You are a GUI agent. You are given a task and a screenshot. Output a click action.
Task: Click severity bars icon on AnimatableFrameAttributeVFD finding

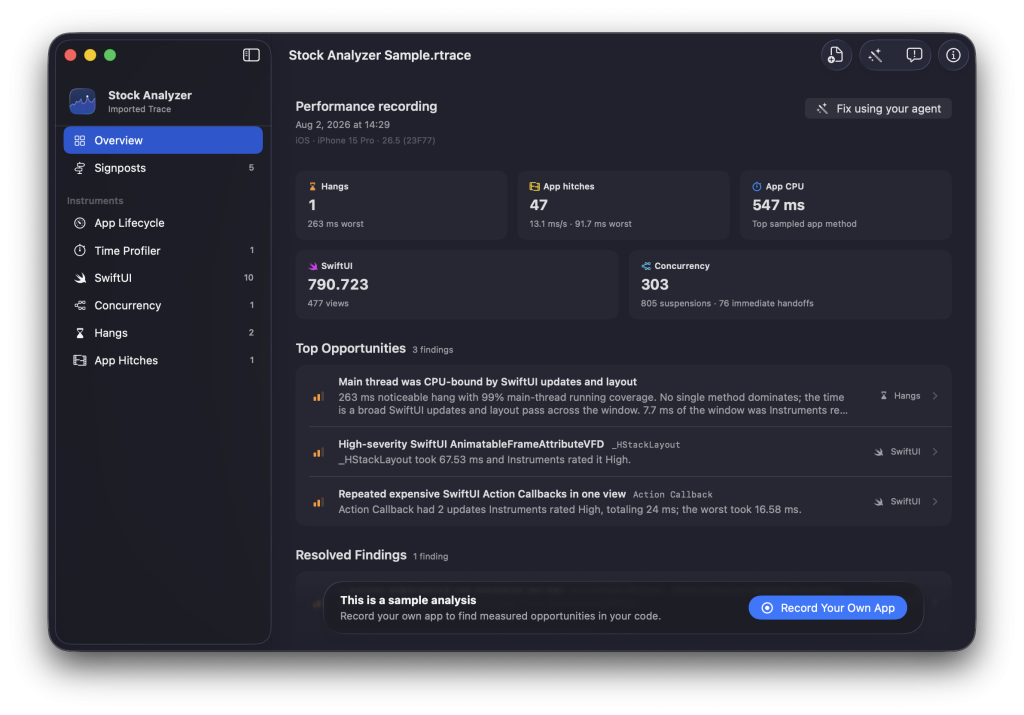pos(318,452)
